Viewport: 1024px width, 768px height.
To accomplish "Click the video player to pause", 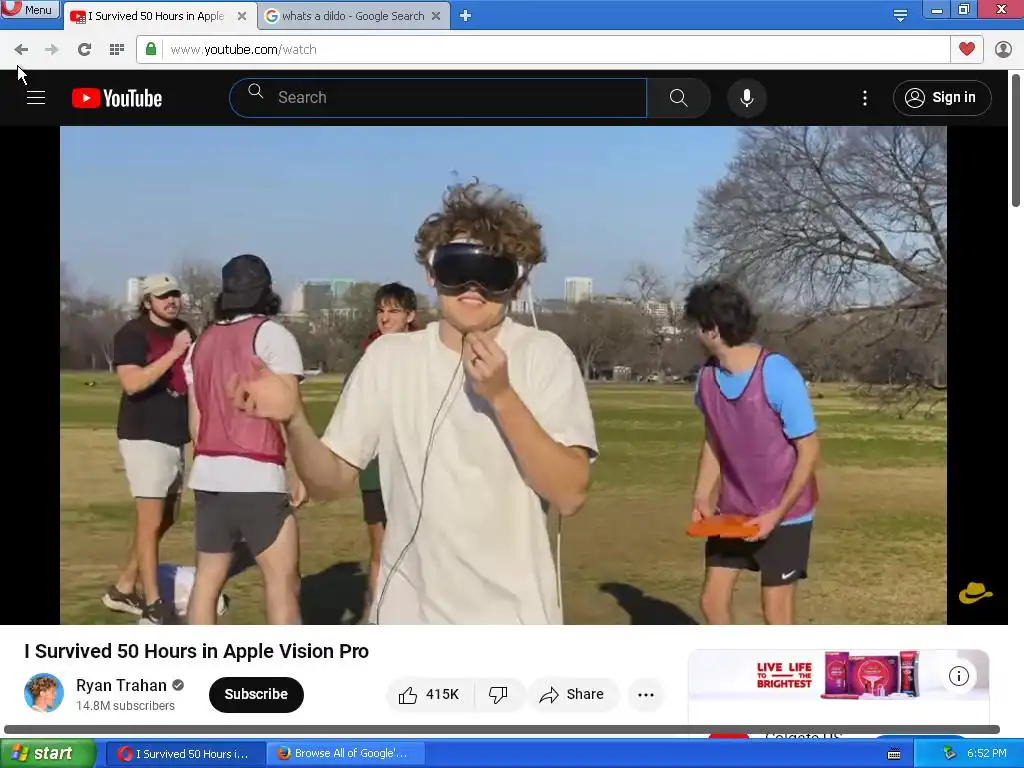I will tap(503, 375).
